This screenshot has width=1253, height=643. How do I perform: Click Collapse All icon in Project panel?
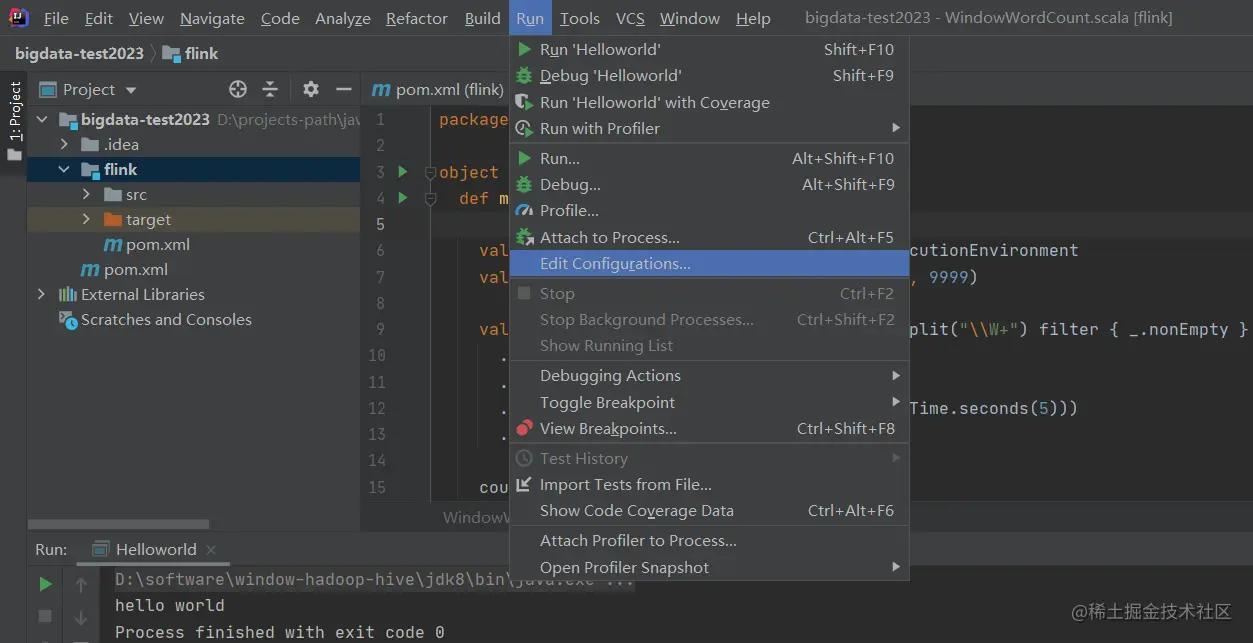(270, 89)
